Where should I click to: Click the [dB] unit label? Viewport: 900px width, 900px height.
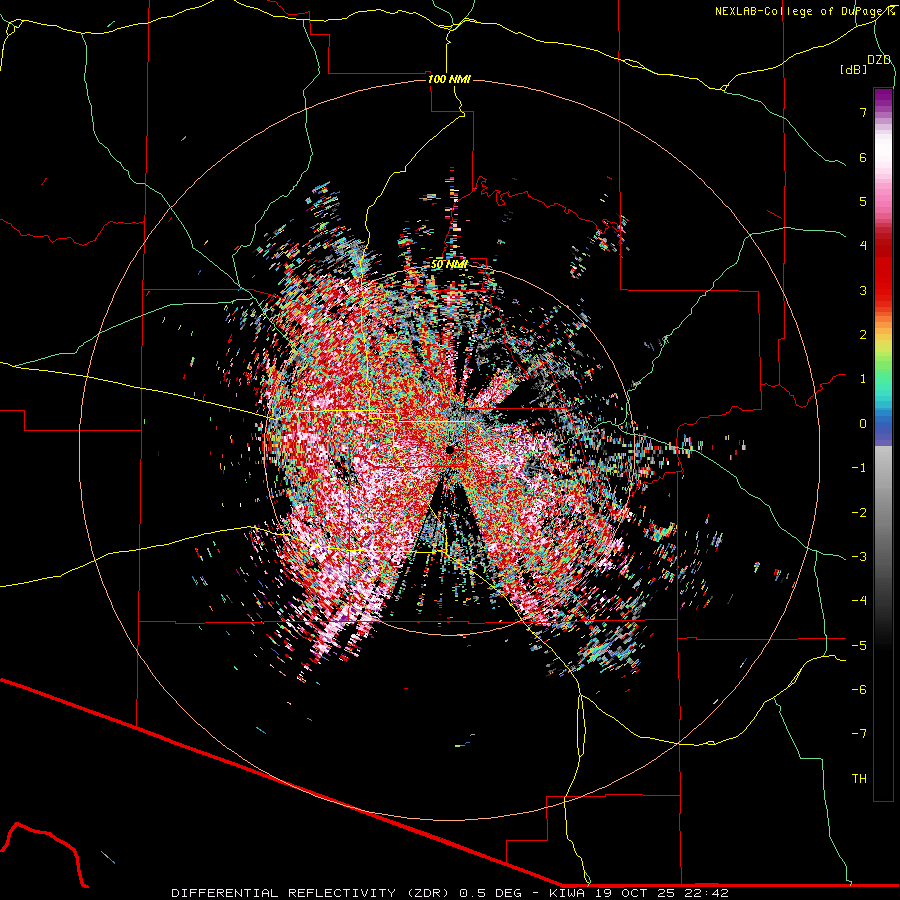tap(853, 70)
